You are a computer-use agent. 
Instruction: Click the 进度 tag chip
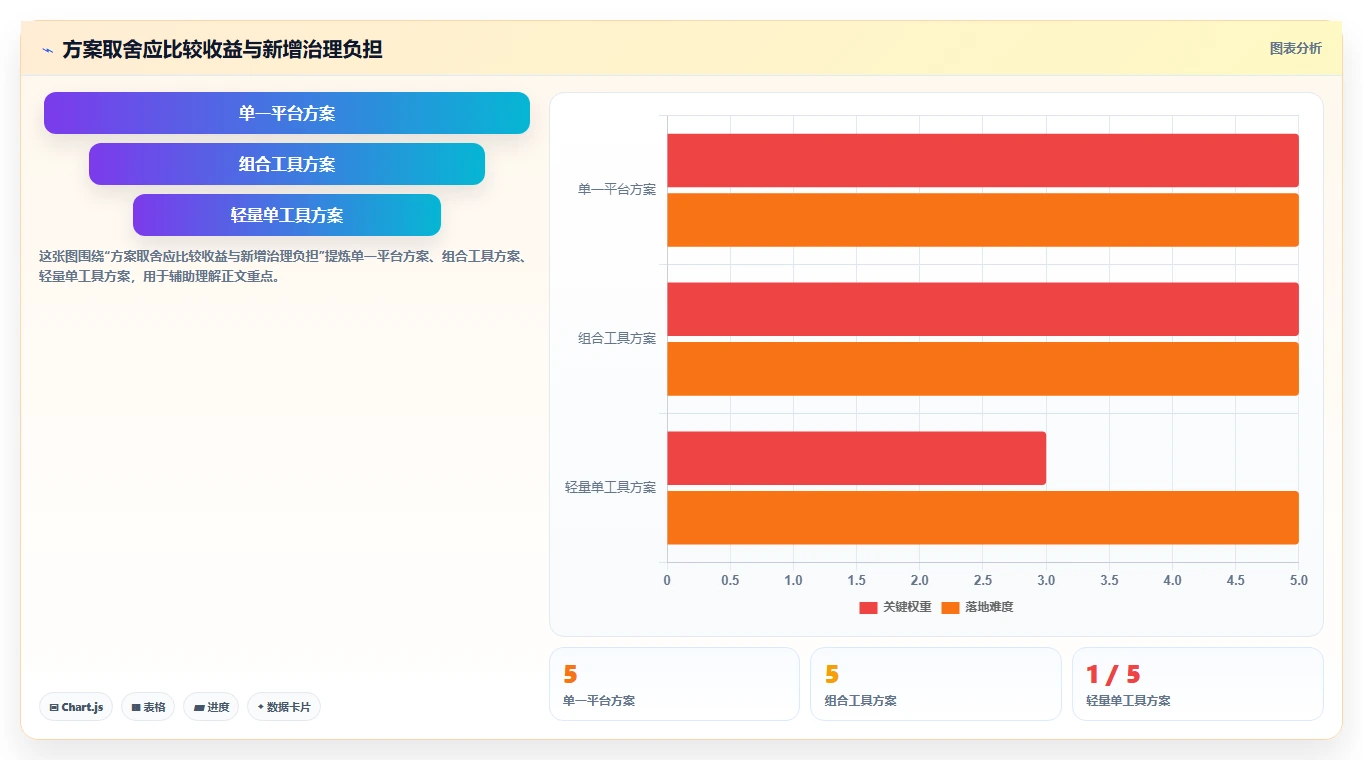pos(211,707)
